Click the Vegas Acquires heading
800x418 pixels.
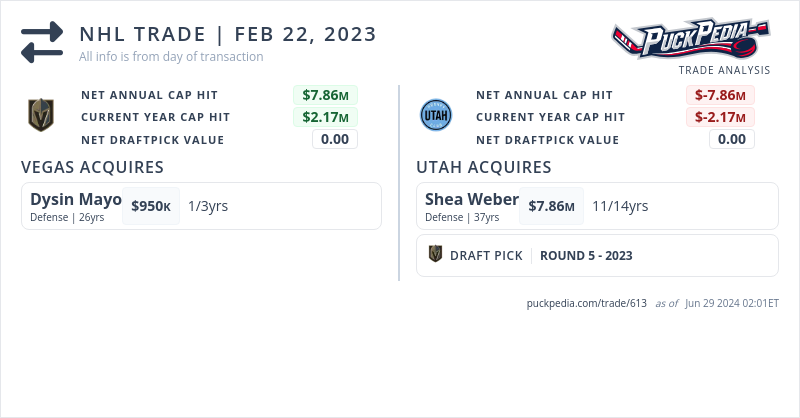coord(92,167)
